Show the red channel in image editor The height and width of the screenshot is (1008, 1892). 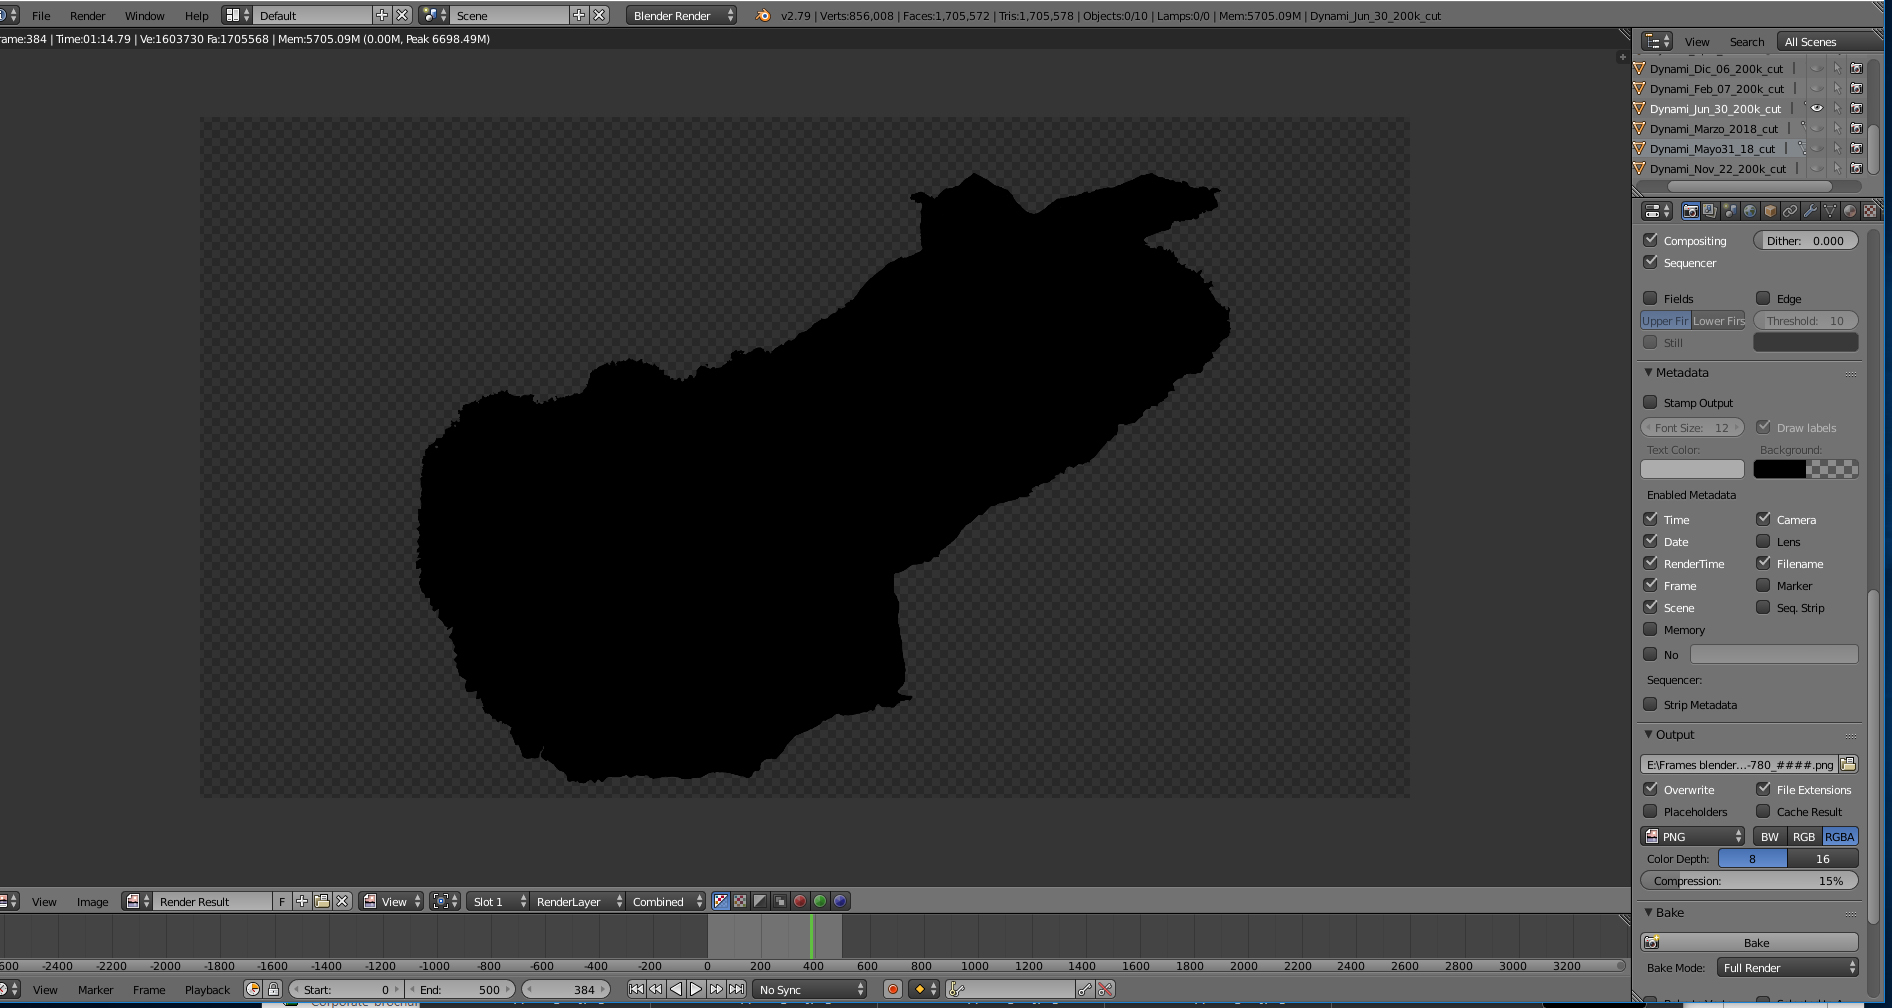pyautogui.click(x=800, y=901)
